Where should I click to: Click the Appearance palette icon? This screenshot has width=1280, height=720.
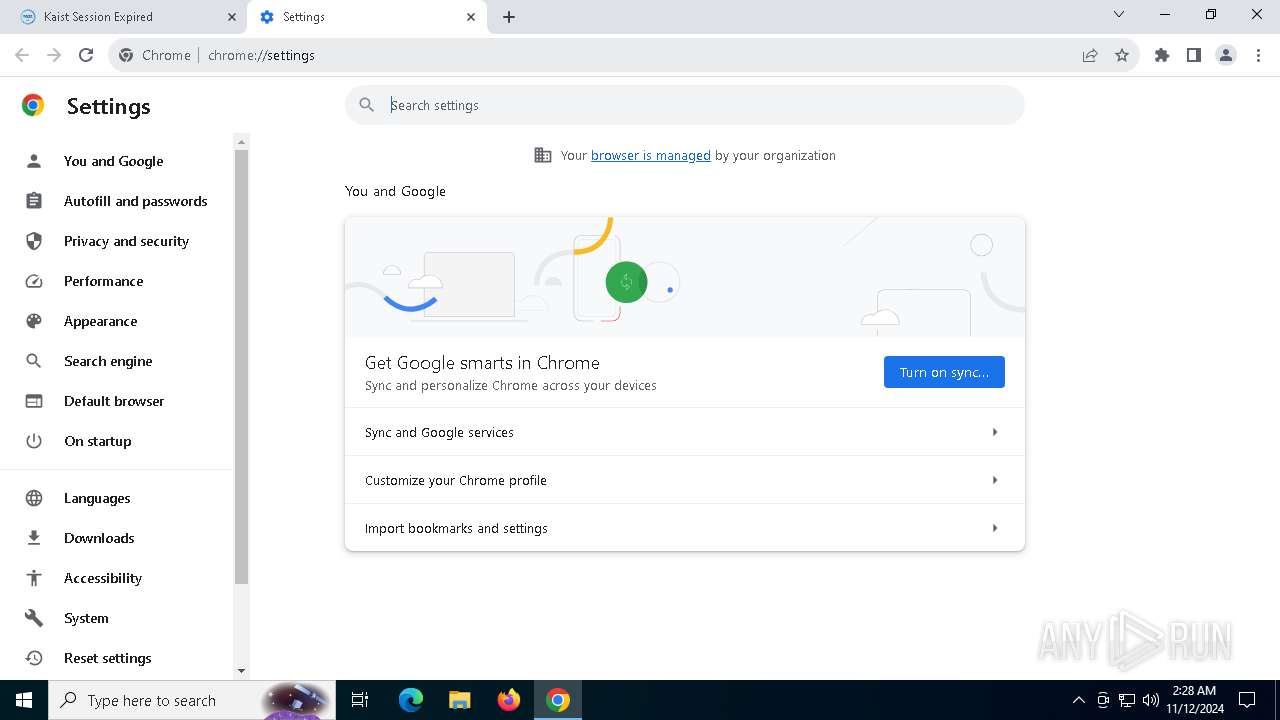click(34, 321)
